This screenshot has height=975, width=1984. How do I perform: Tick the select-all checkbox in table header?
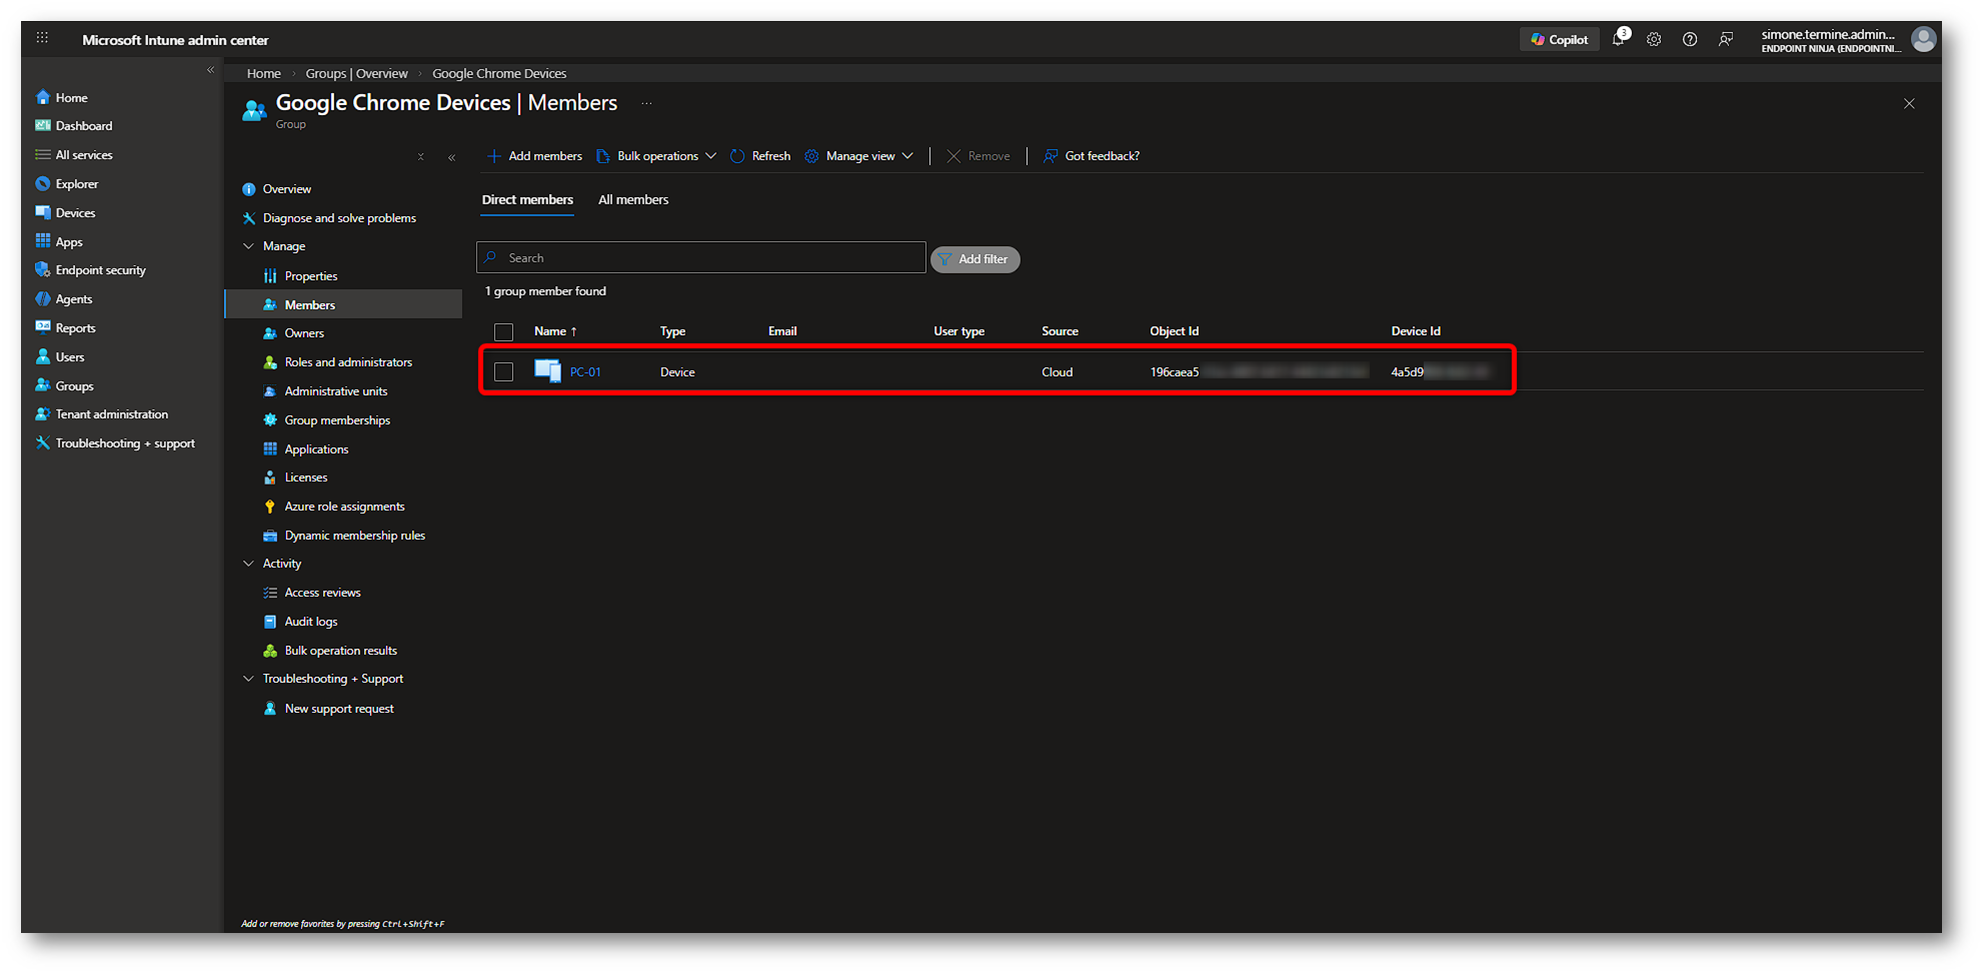point(504,332)
